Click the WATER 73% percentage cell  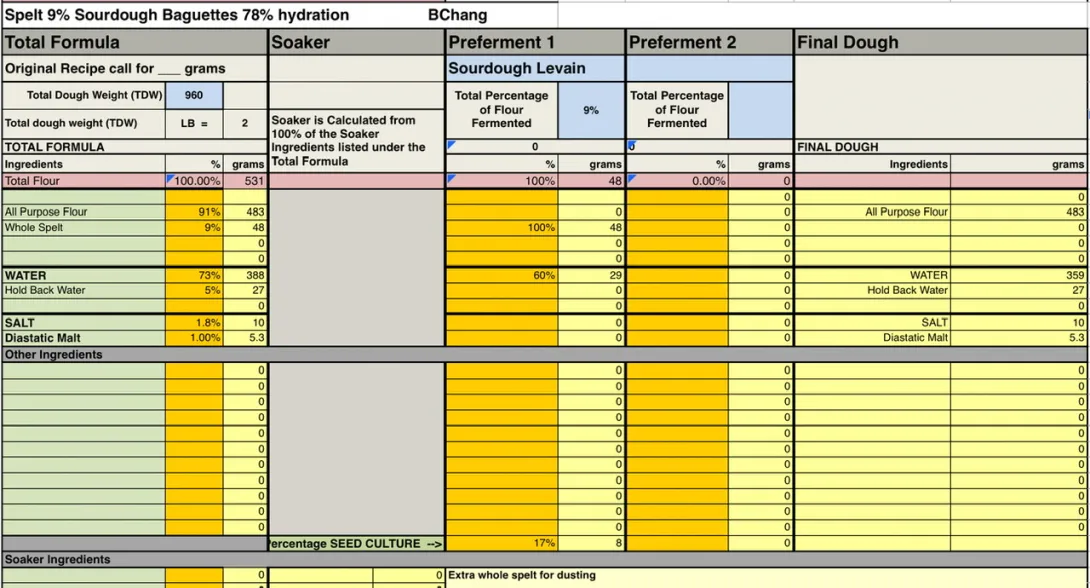(x=195, y=275)
